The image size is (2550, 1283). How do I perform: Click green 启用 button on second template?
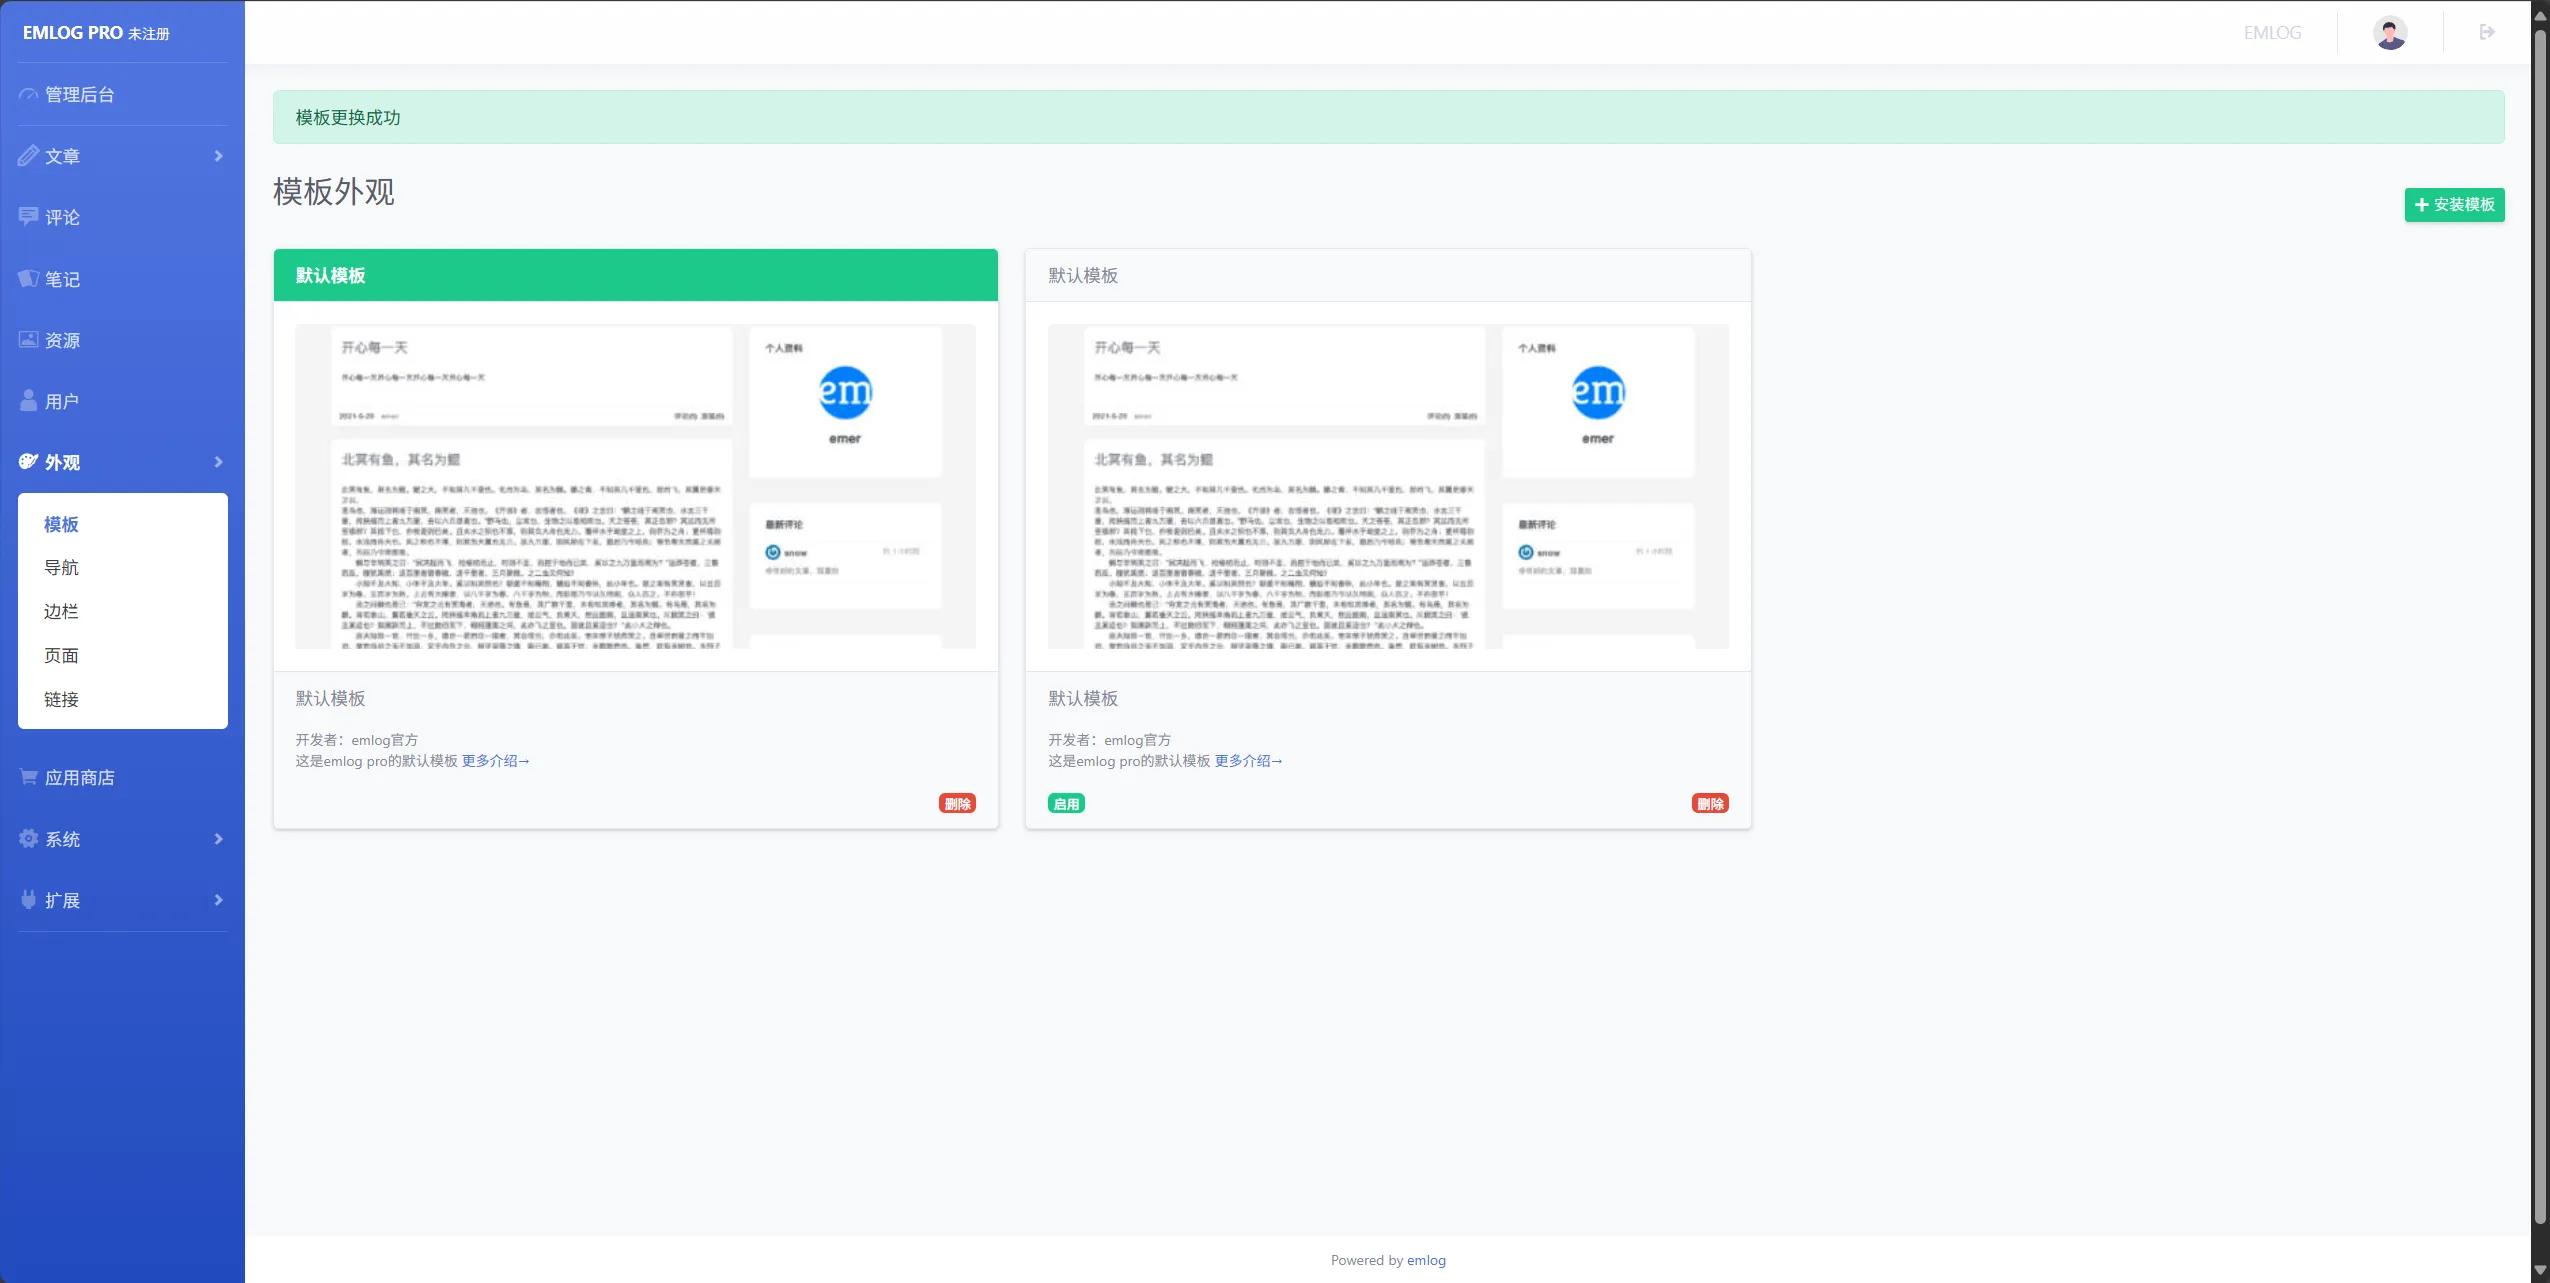click(x=1065, y=804)
